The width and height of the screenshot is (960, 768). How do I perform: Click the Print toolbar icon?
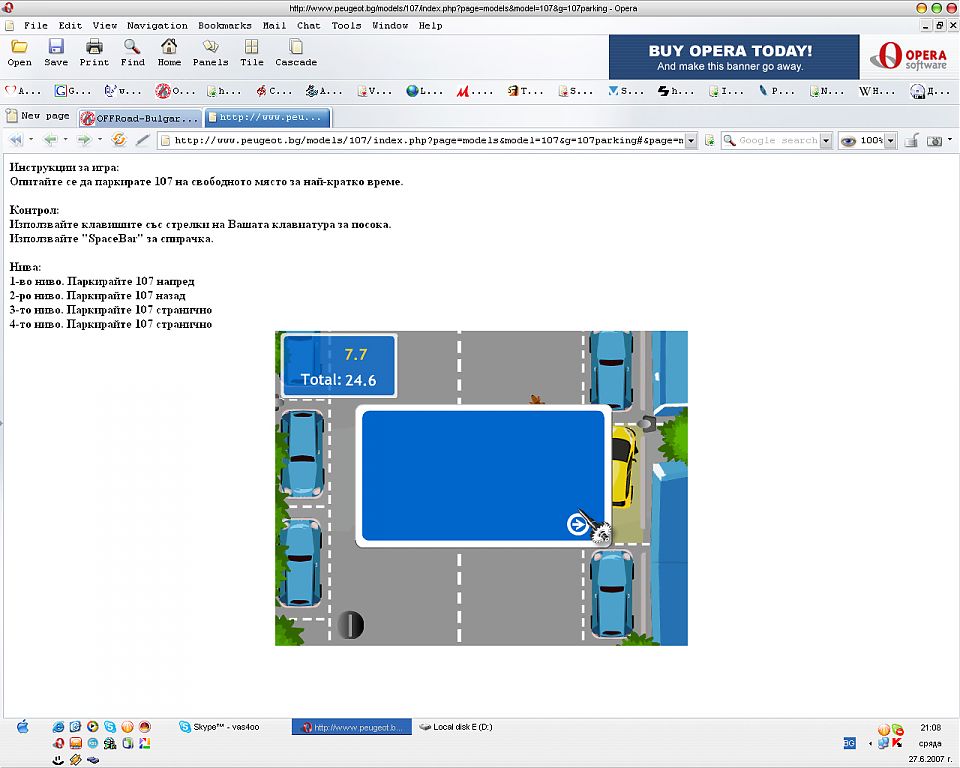(94, 52)
